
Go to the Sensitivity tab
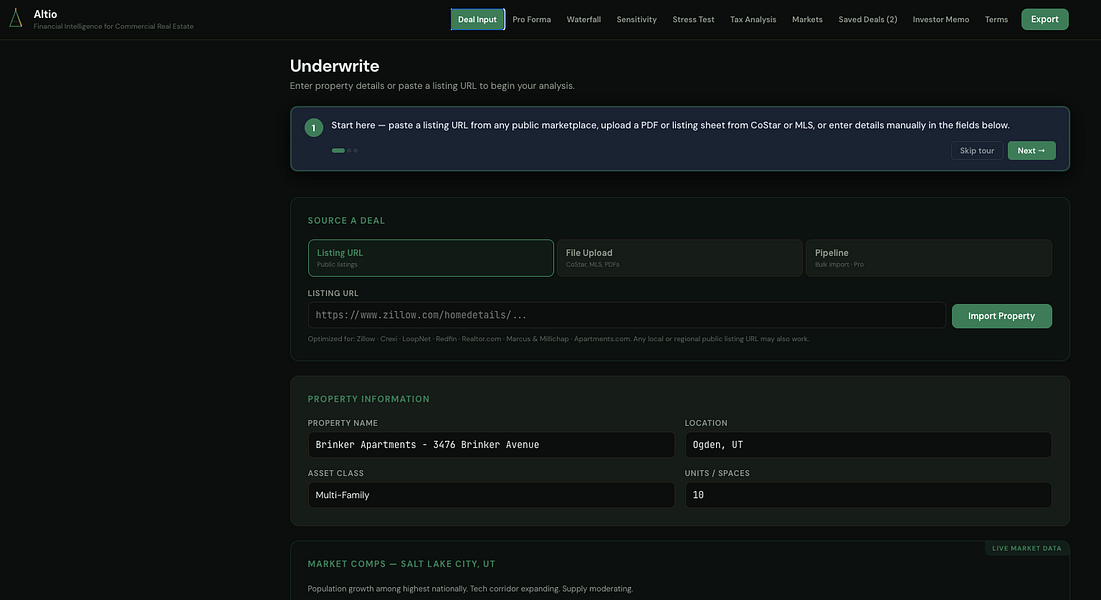point(637,20)
